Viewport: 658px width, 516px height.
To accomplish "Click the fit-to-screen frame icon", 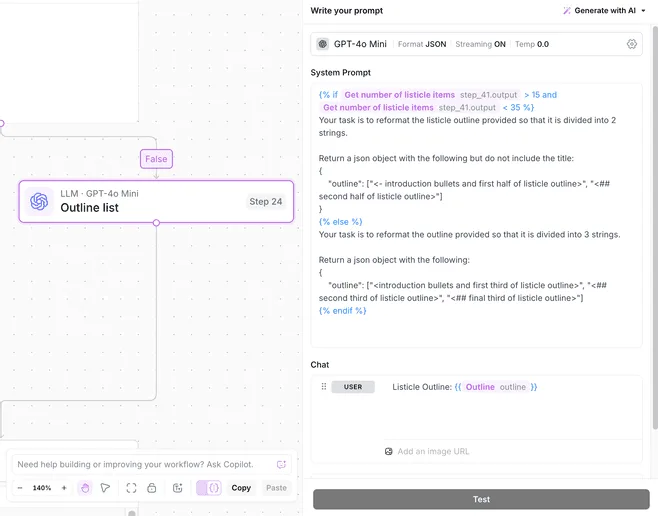I will (131, 488).
